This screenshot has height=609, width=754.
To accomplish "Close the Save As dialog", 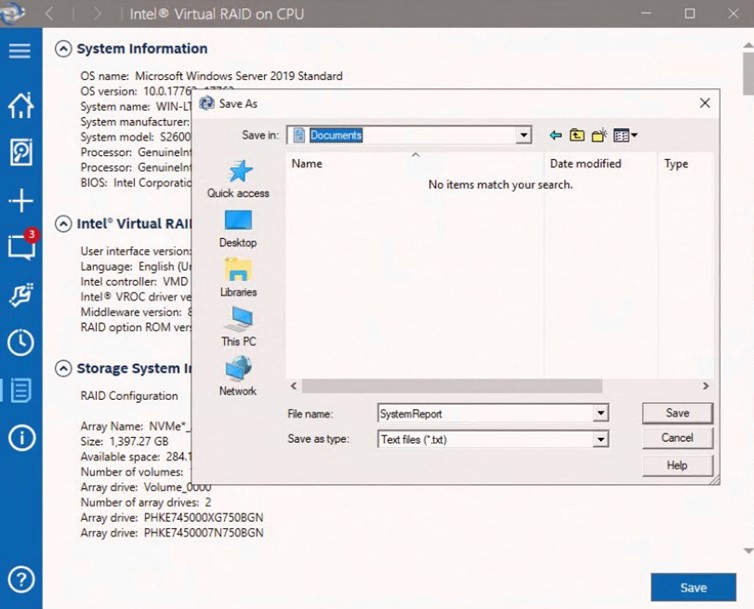I will coord(704,103).
